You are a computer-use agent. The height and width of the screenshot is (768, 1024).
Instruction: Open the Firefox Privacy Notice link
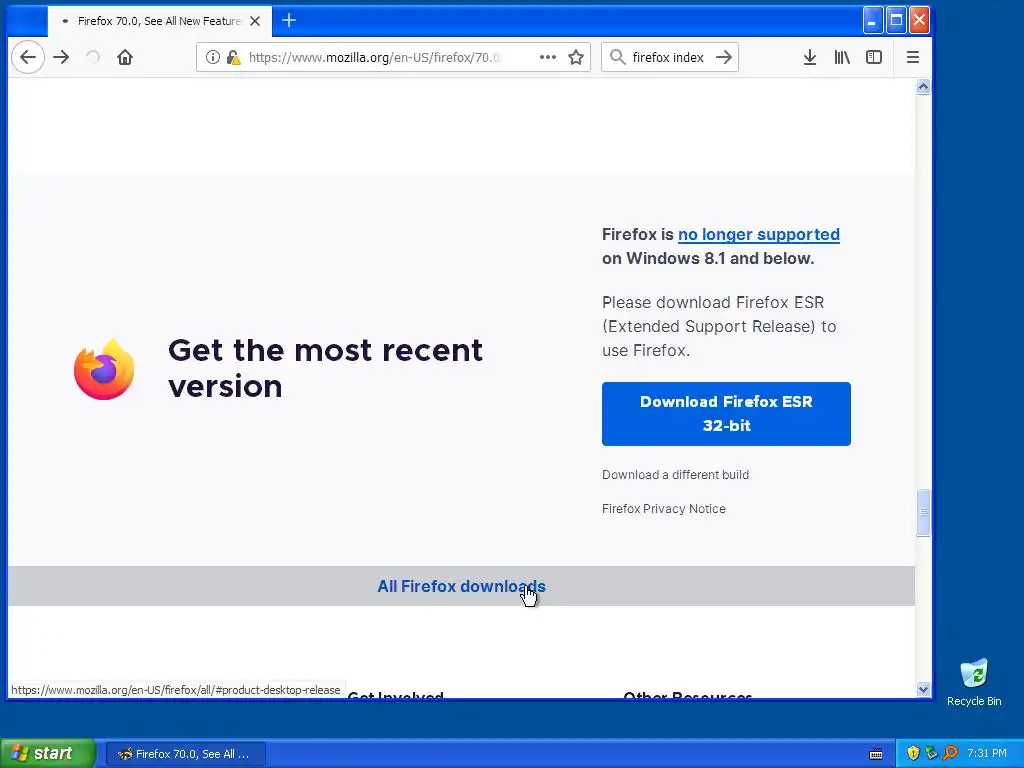pos(664,509)
